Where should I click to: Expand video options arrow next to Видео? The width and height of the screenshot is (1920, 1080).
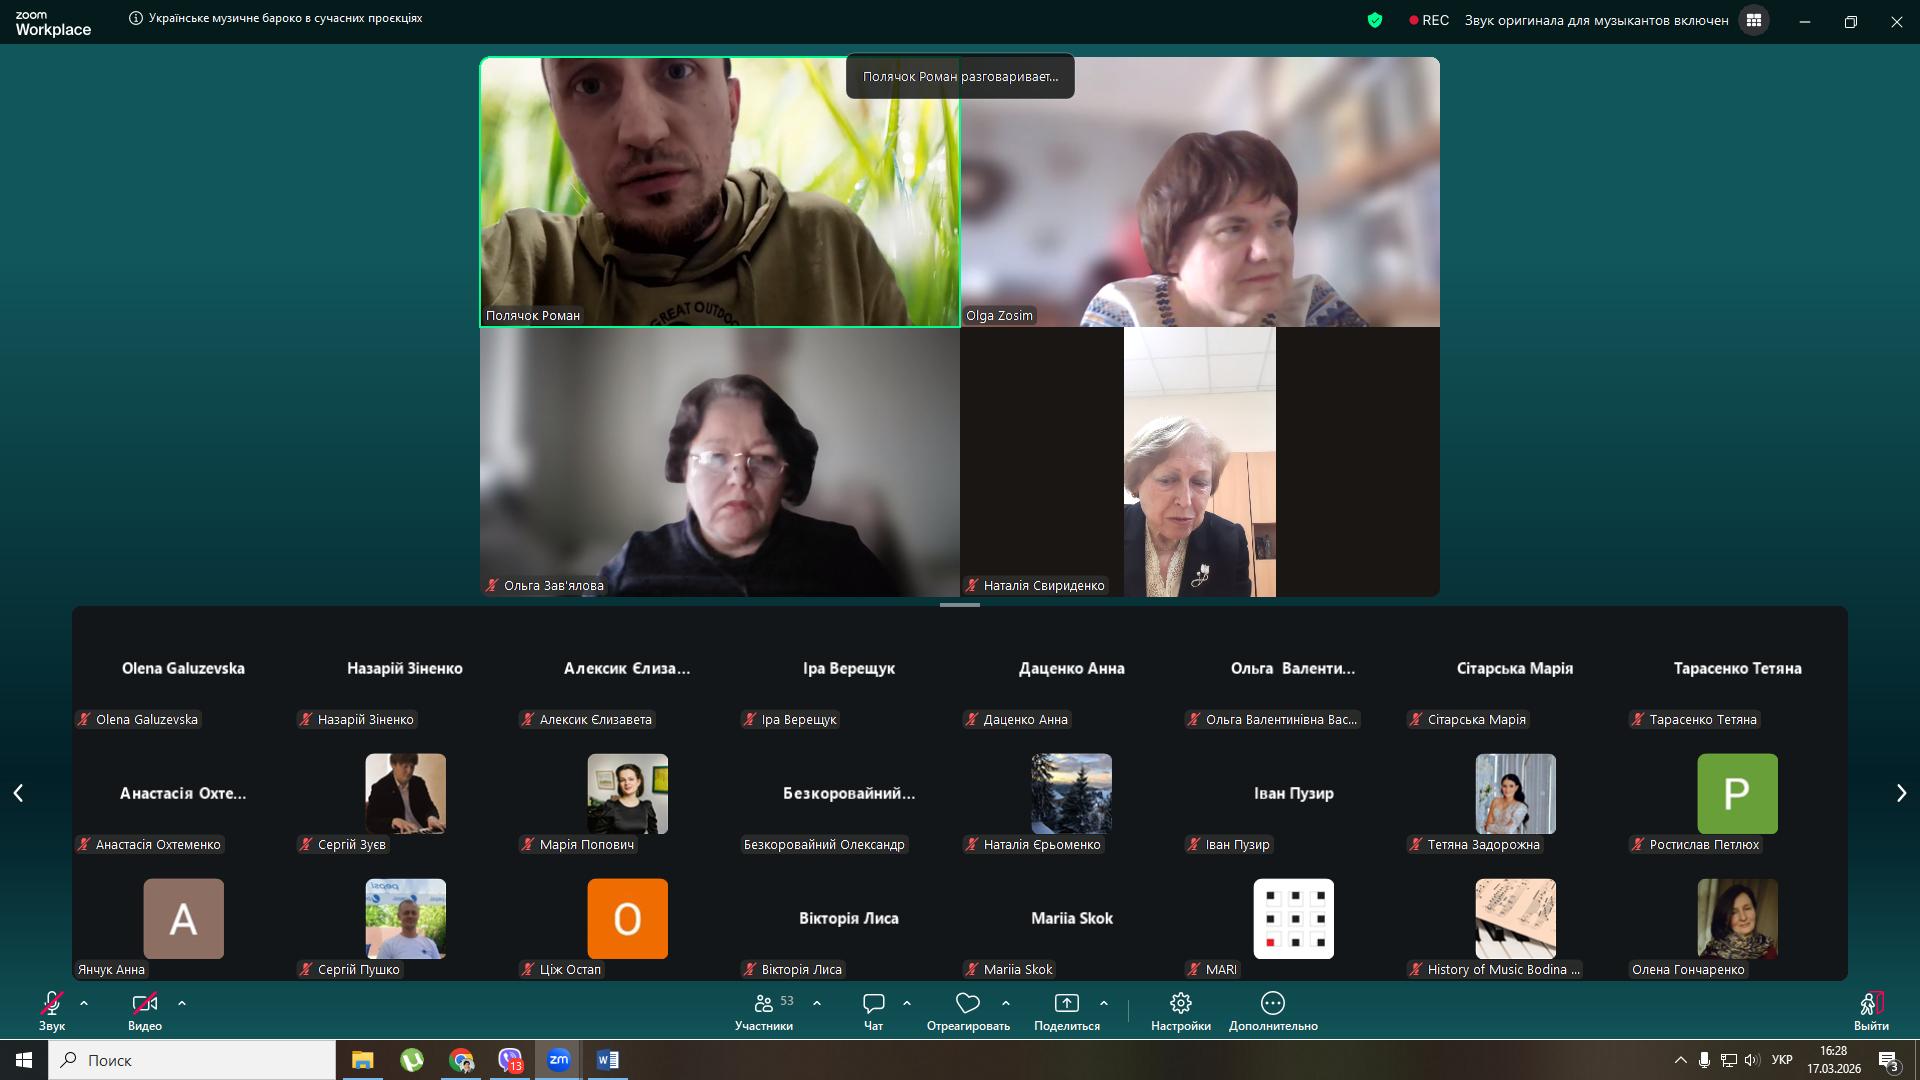[182, 1002]
